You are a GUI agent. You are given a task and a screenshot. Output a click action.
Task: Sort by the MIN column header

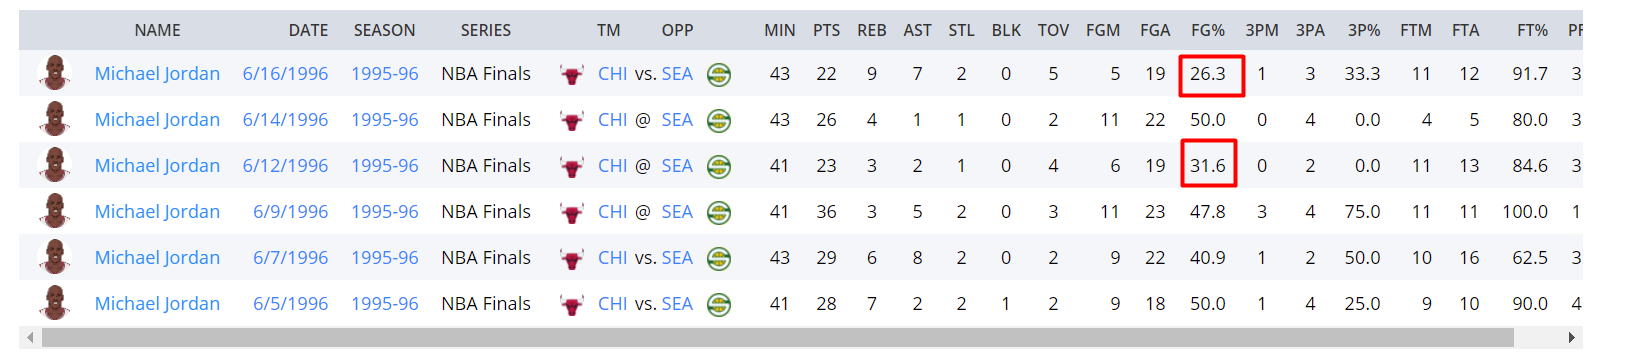[780, 30]
